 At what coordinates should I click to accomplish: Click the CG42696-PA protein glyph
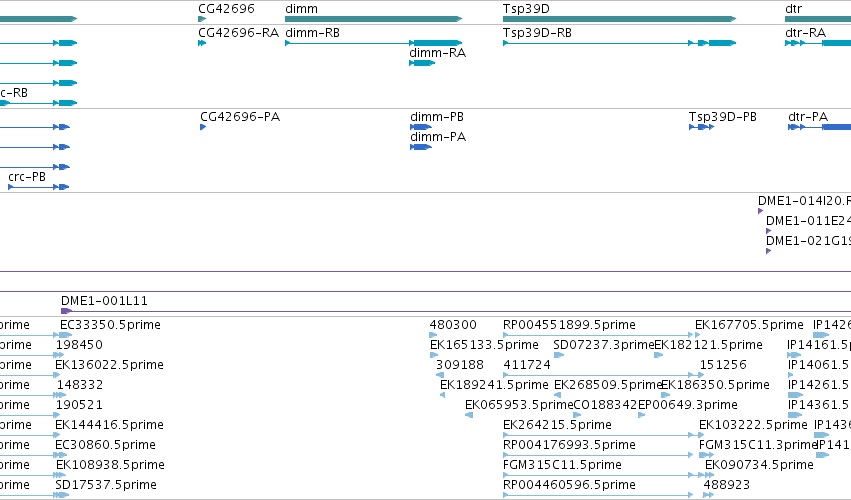coord(203,127)
